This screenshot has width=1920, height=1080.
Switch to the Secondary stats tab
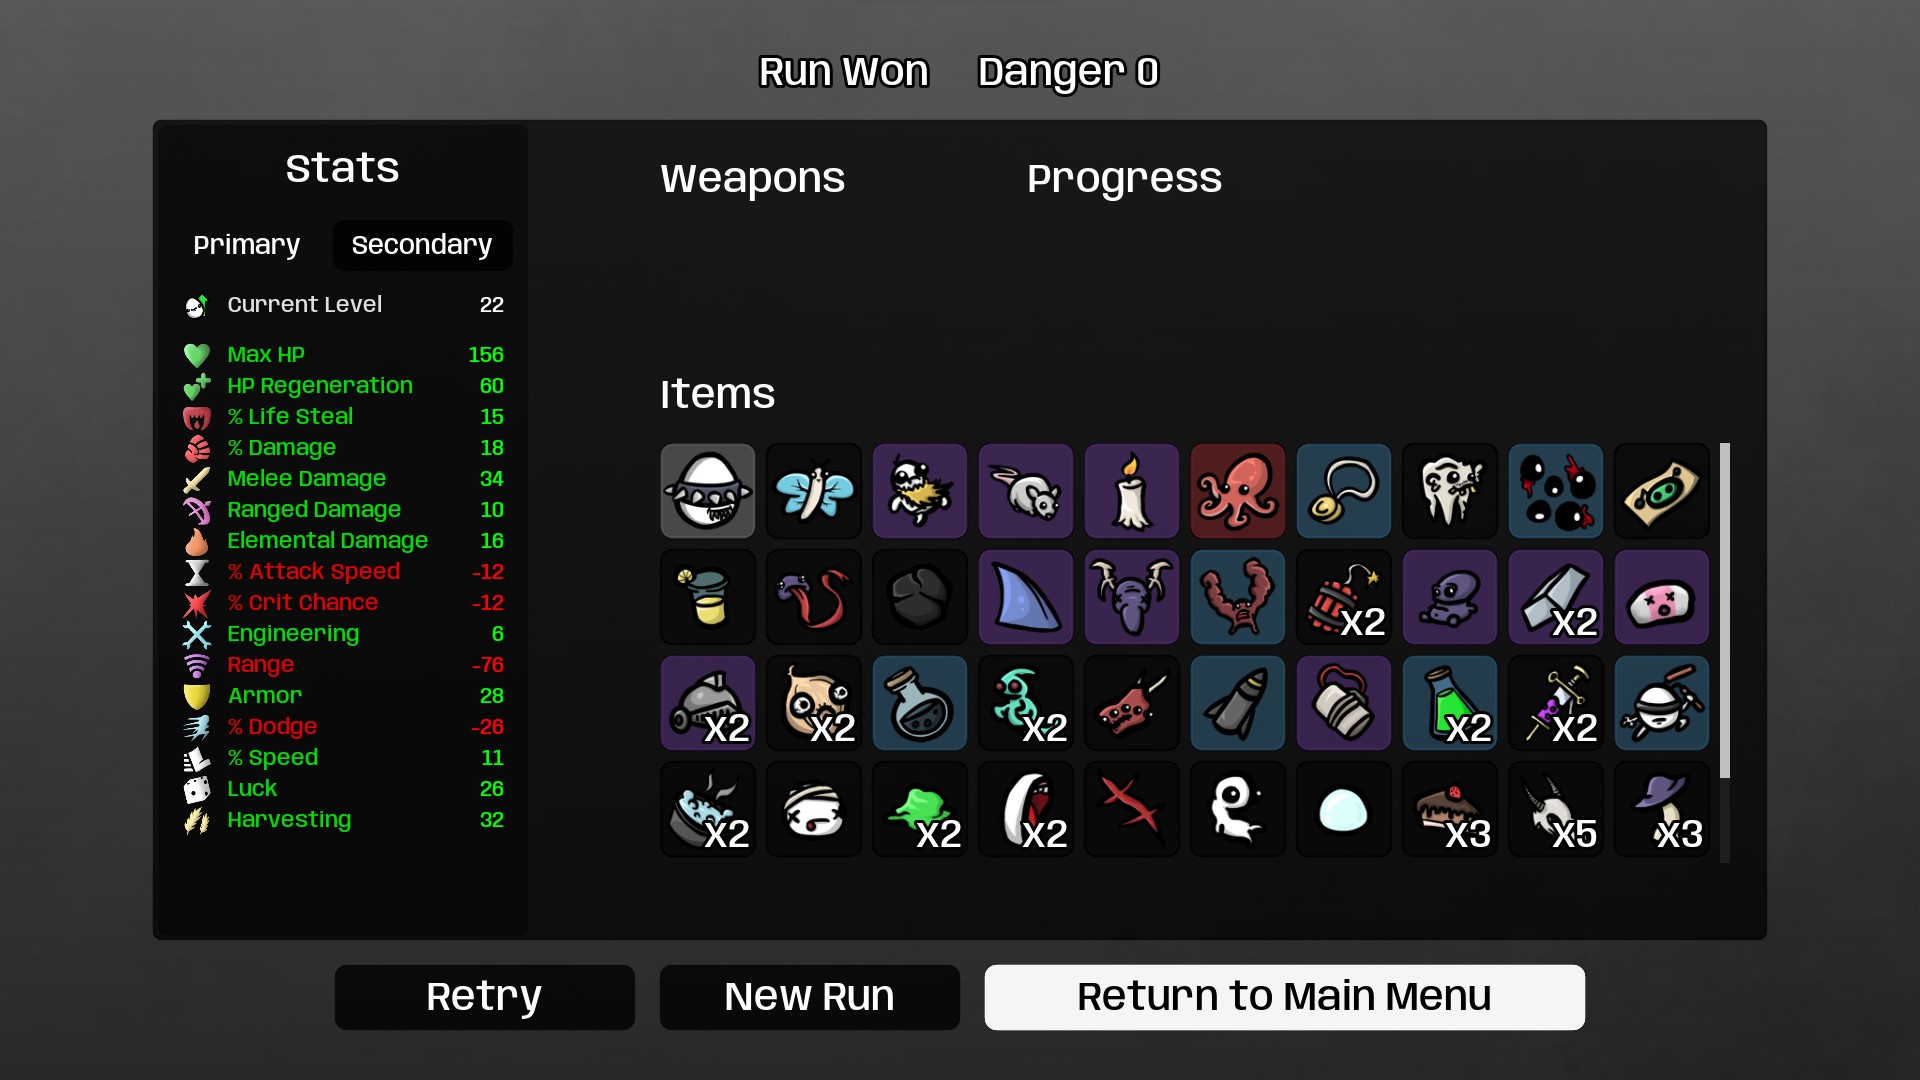pyautogui.click(x=422, y=245)
